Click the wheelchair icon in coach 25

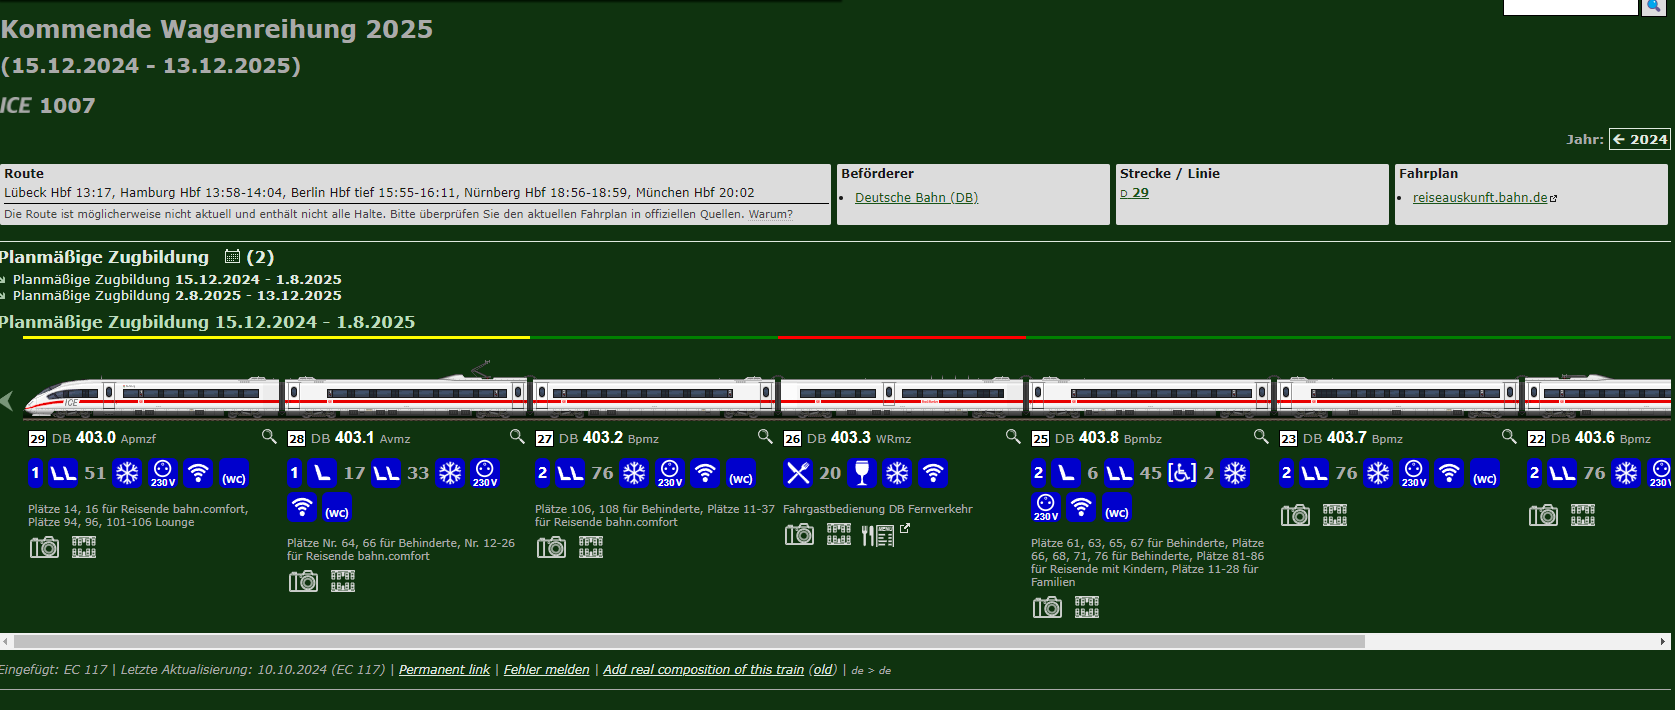[x=1182, y=473]
